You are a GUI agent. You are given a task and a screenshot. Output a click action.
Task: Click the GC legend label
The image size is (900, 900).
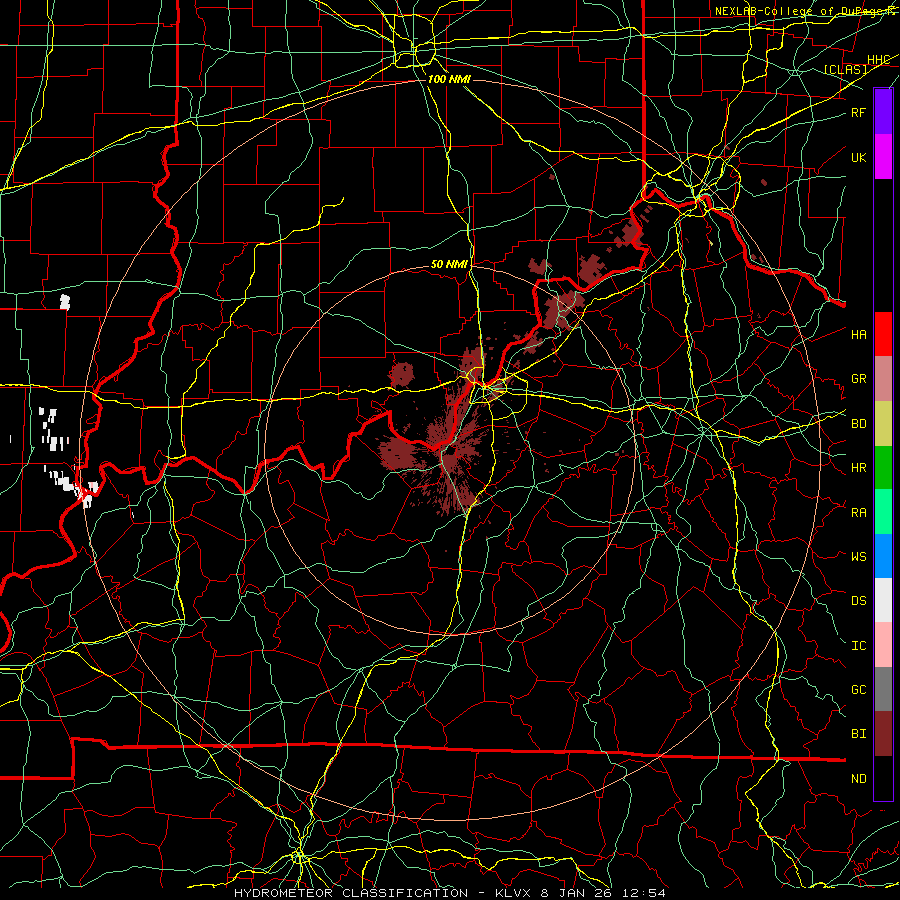coord(859,690)
